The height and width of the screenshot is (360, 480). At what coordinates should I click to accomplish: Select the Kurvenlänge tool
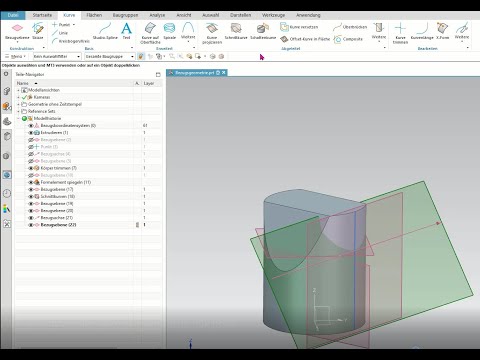click(x=422, y=31)
